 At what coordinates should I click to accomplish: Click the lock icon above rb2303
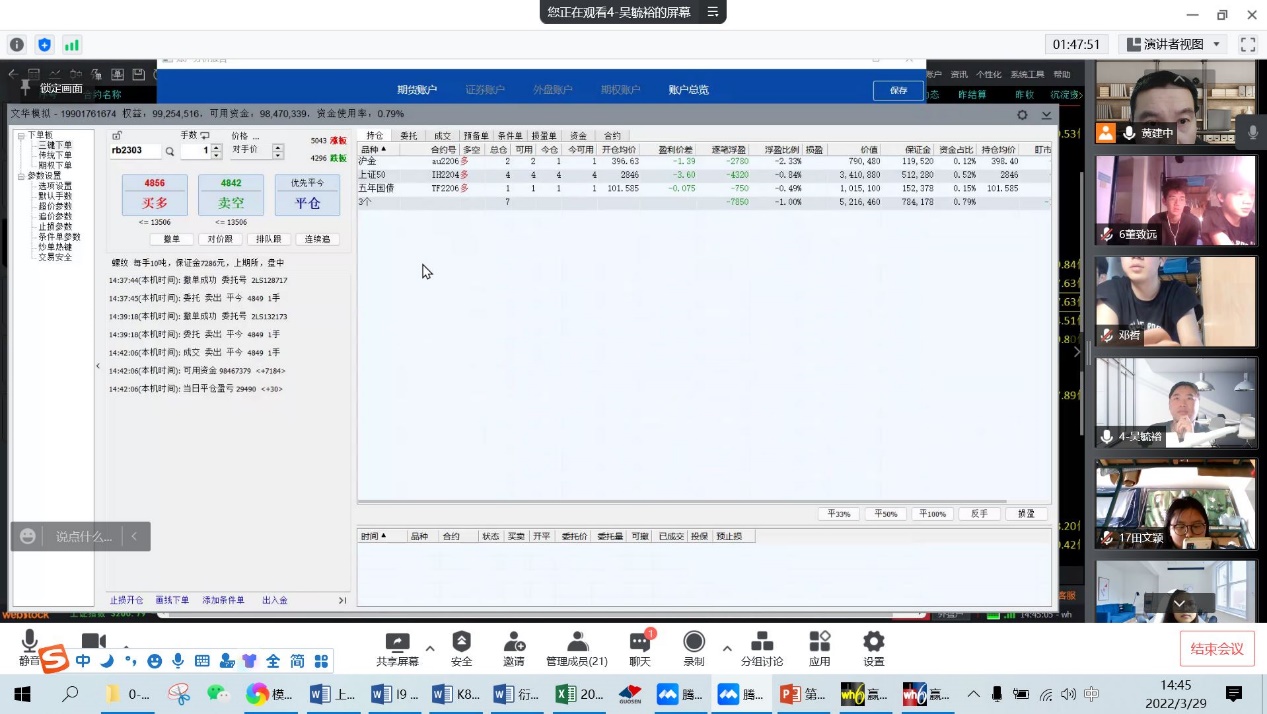tap(117, 135)
